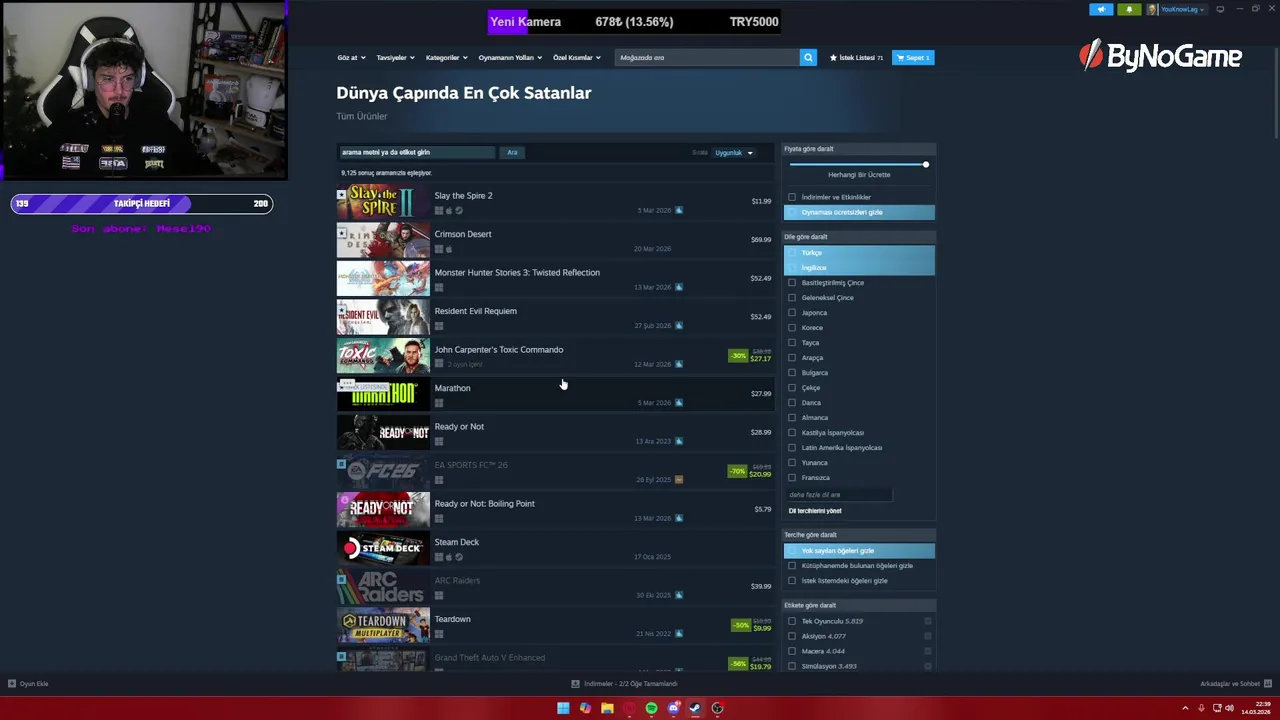Click the price range slider handle
The image size is (1280, 720).
tap(926, 164)
